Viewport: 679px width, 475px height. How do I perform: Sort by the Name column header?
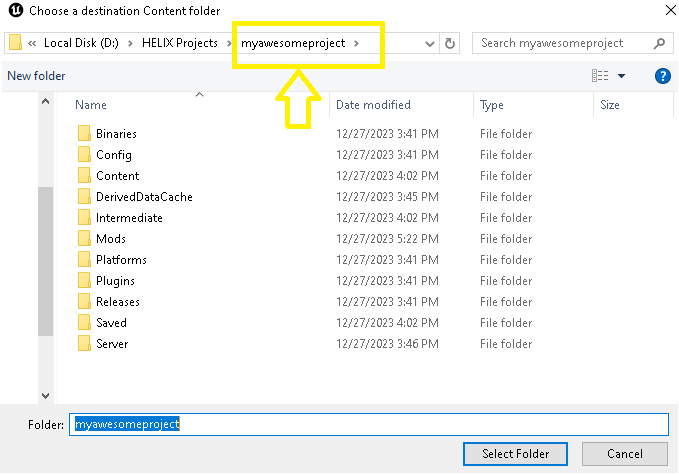tap(91, 105)
